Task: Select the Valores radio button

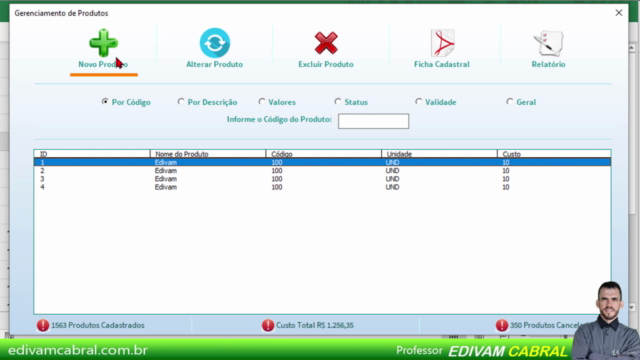Action: click(262, 101)
